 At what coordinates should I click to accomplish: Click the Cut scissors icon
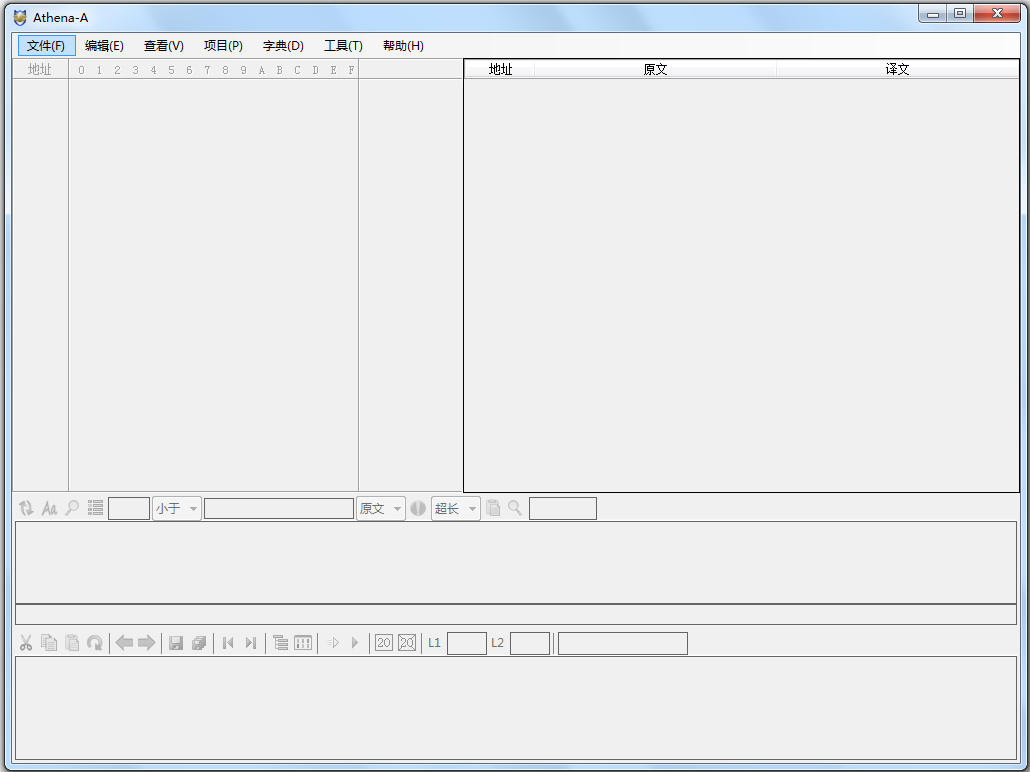26,643
